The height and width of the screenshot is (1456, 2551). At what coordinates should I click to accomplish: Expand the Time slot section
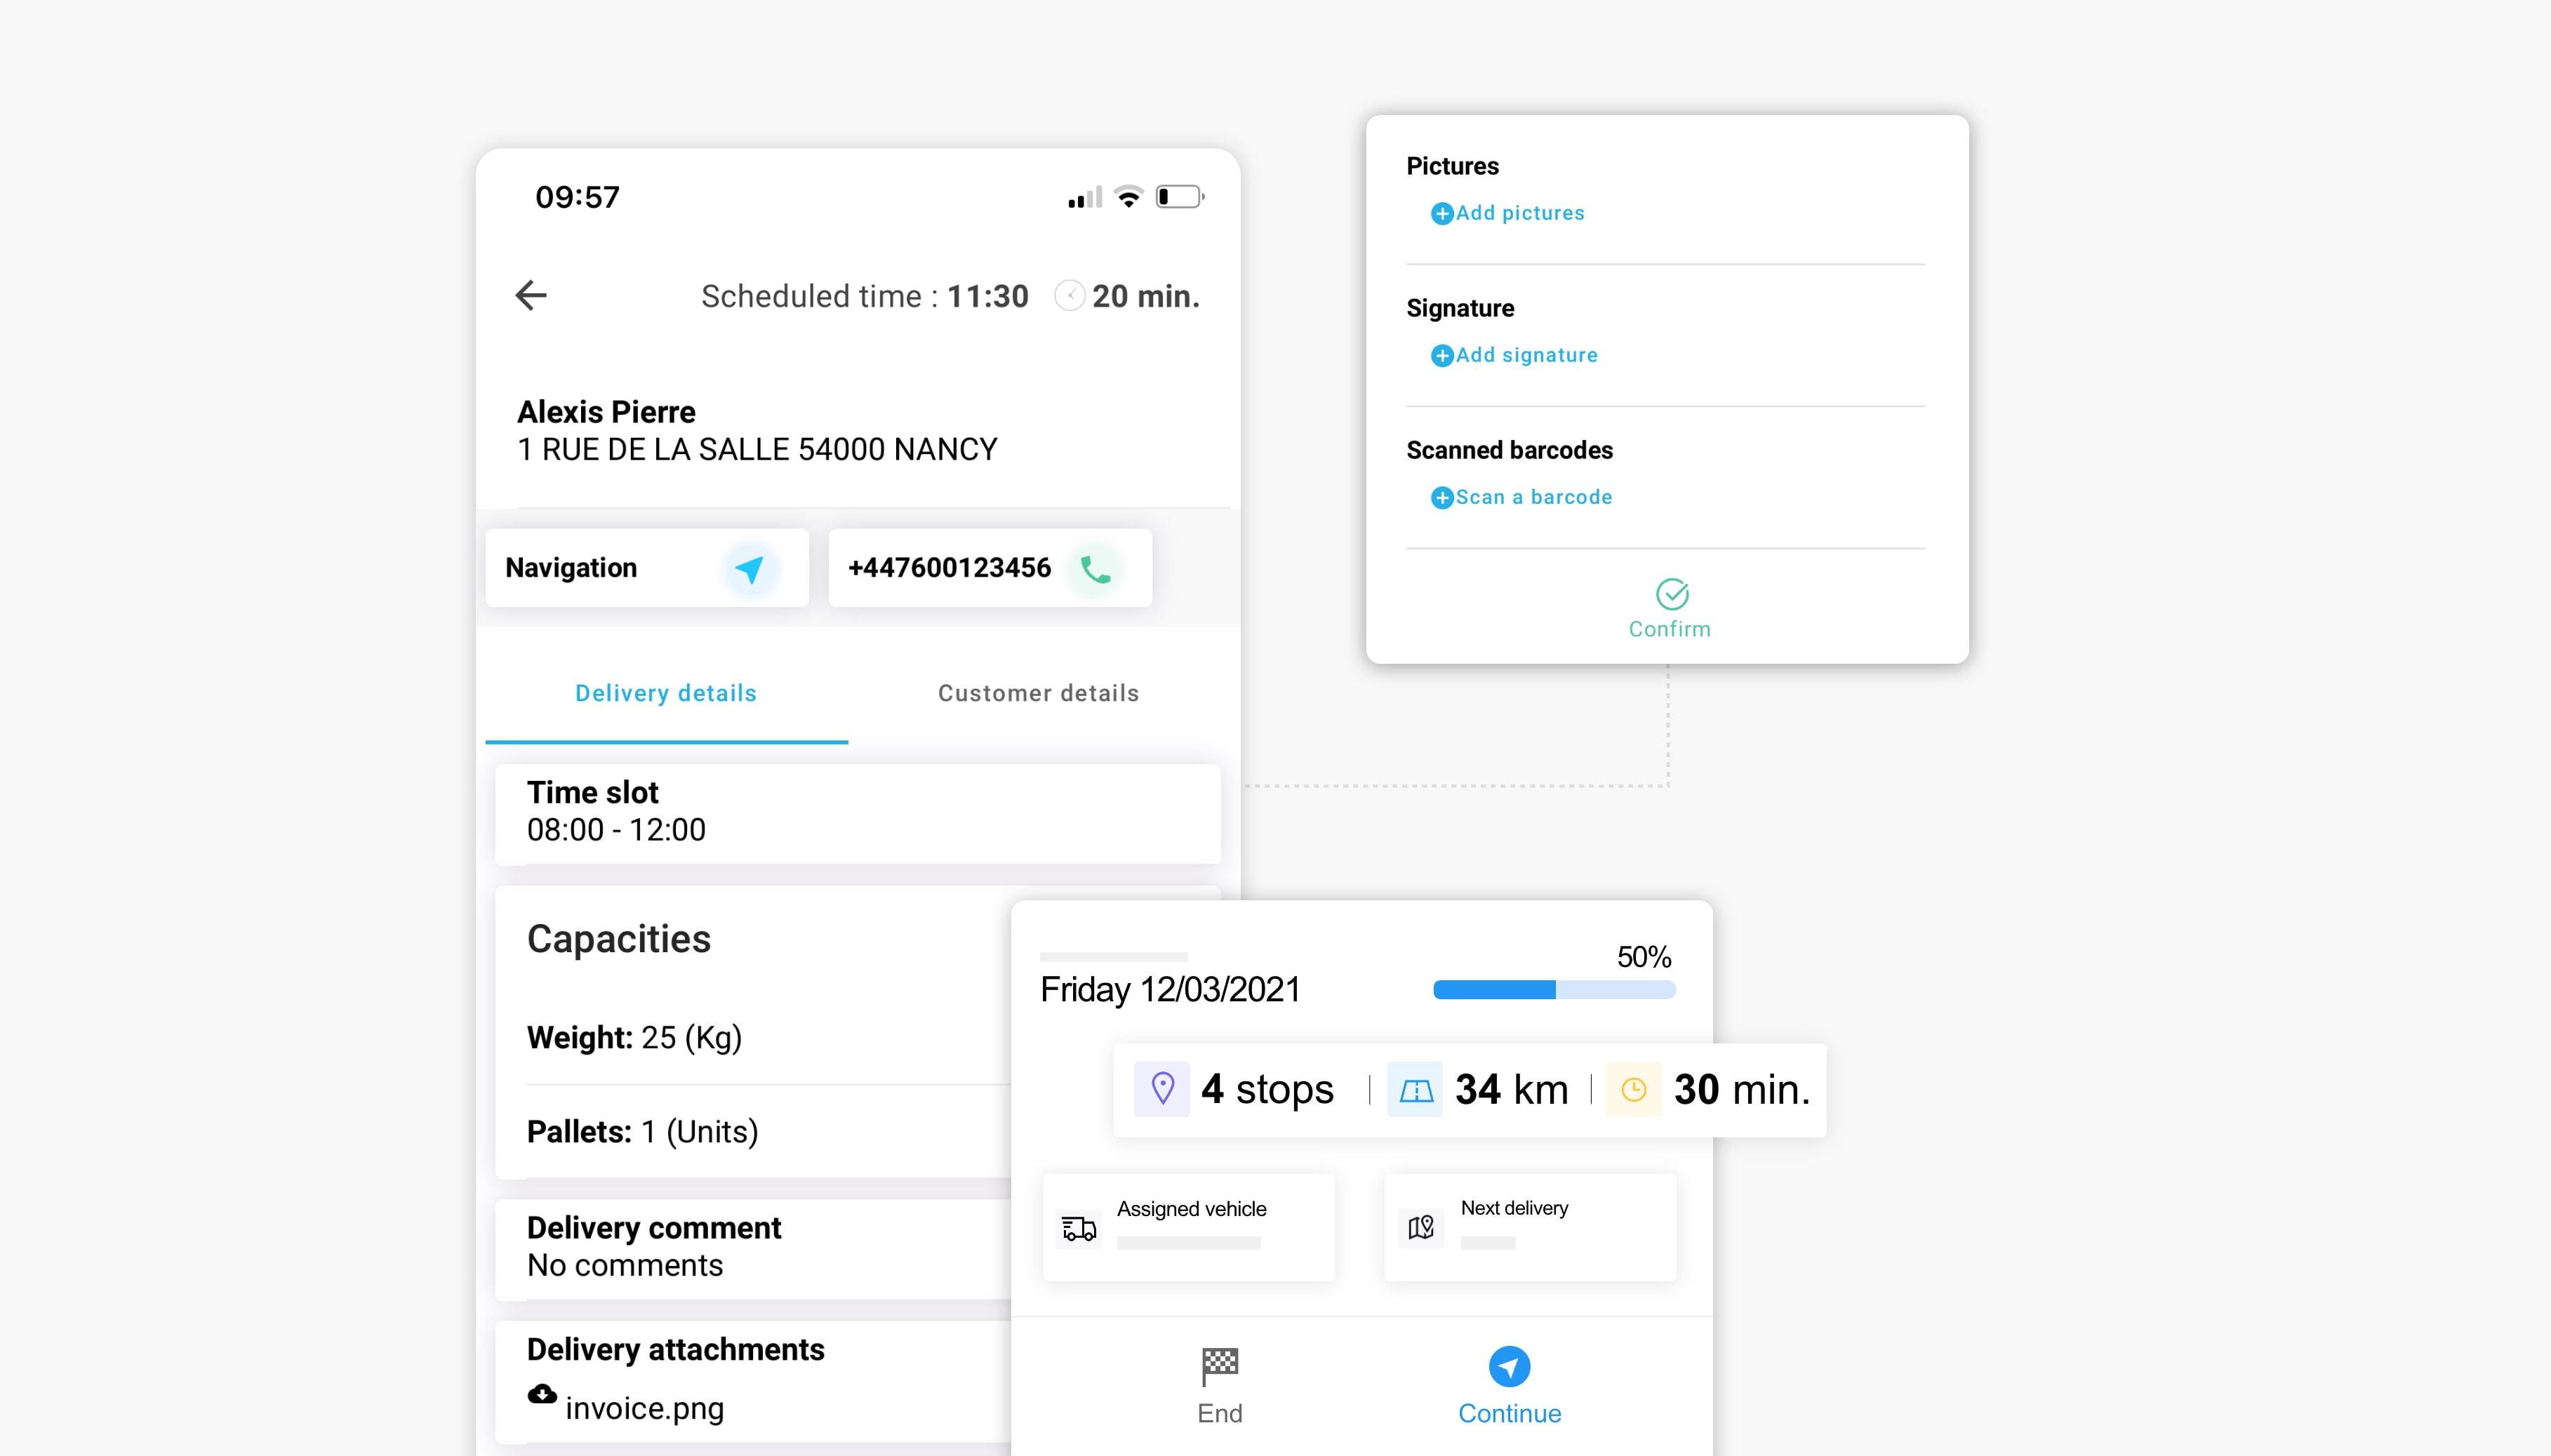pos(860,811)
